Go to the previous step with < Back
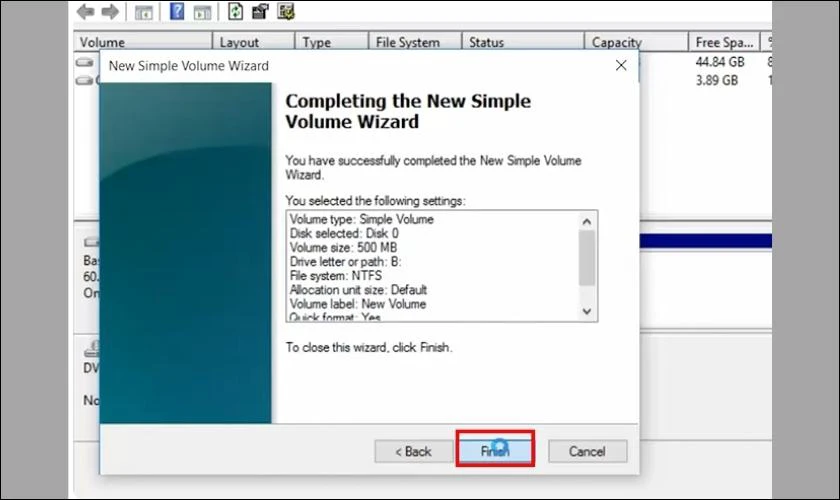 pos(413,451)
